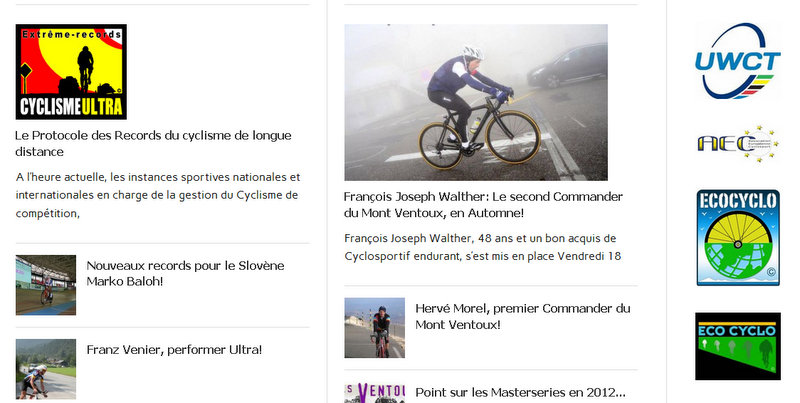View the foggy Mont Ventoux cyclist photo

pyautogui.click(x=476, y=102)
